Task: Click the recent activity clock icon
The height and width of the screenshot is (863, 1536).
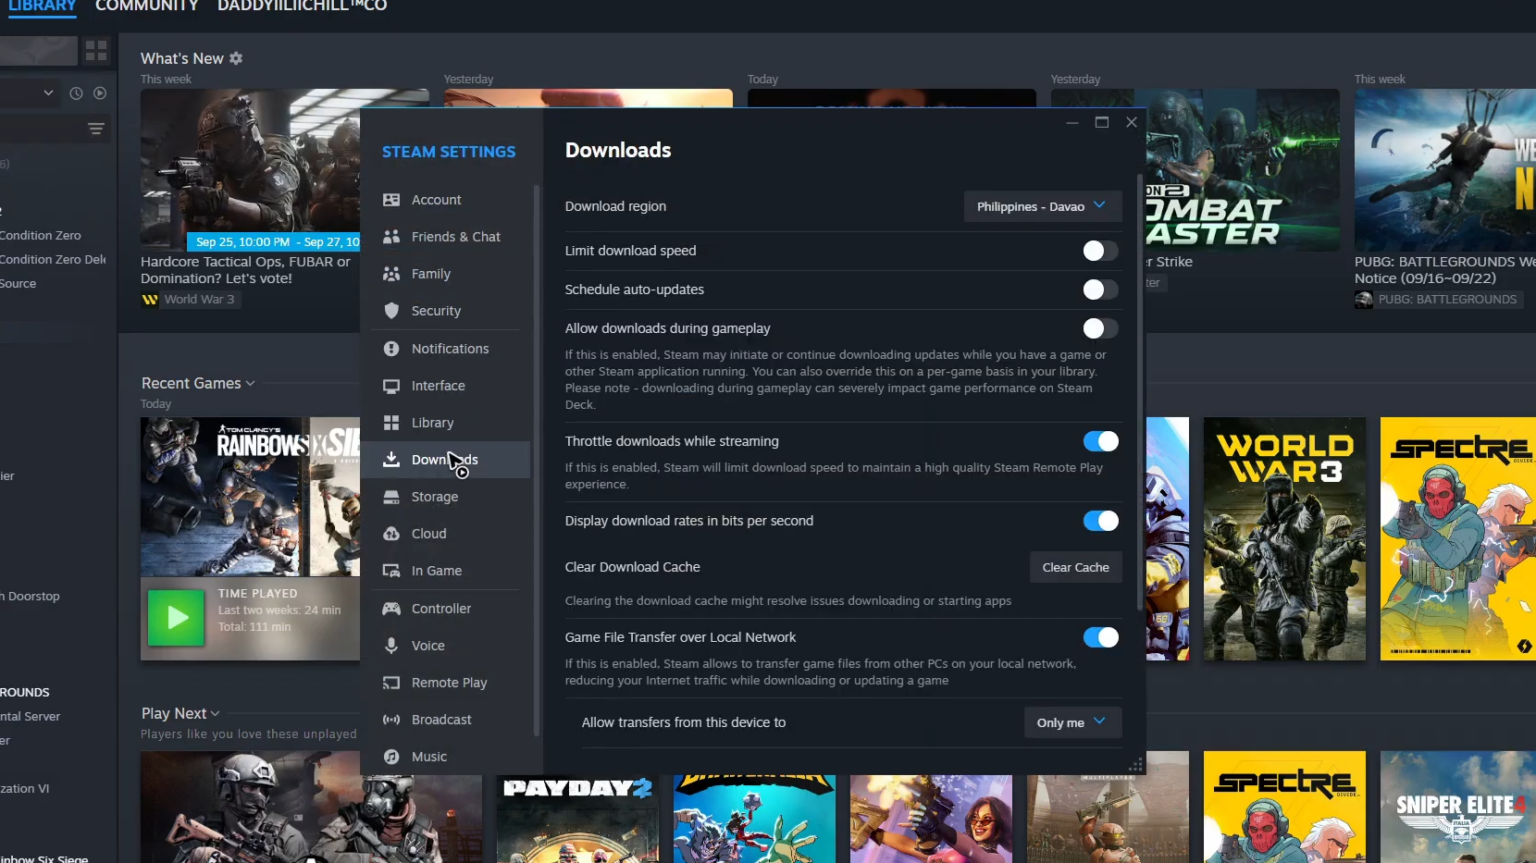Action: point(76,93)
